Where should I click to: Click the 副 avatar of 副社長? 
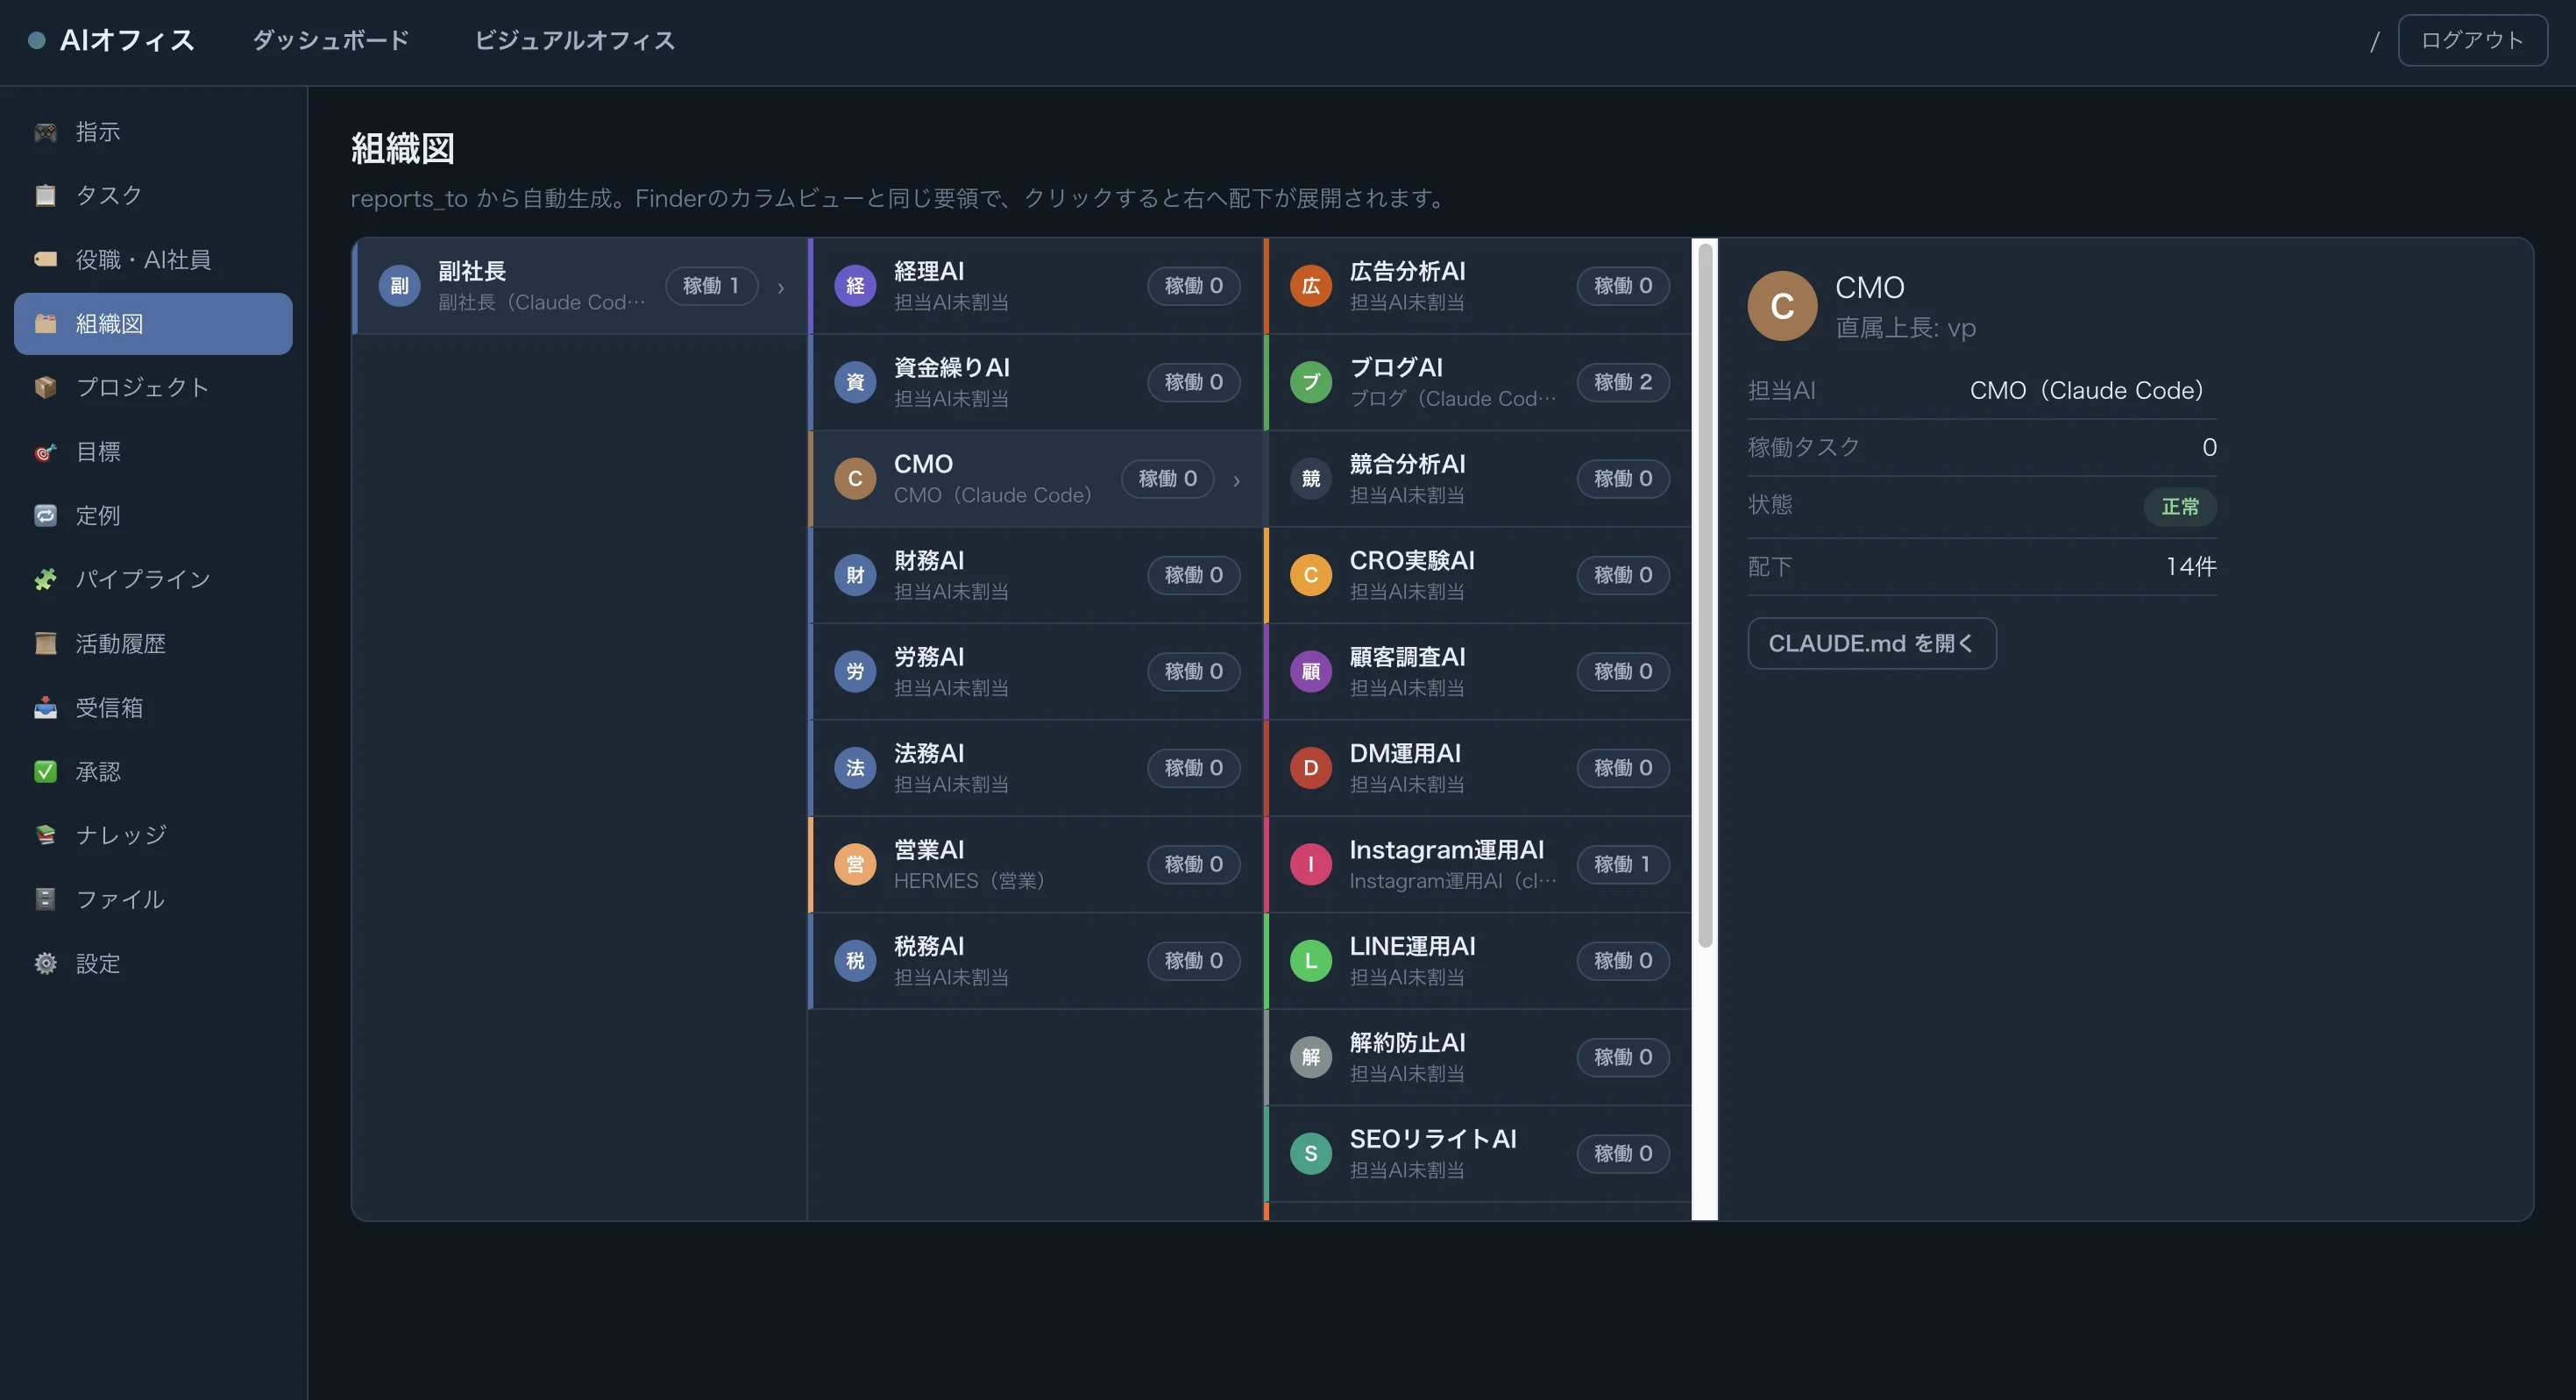(399, 286)
